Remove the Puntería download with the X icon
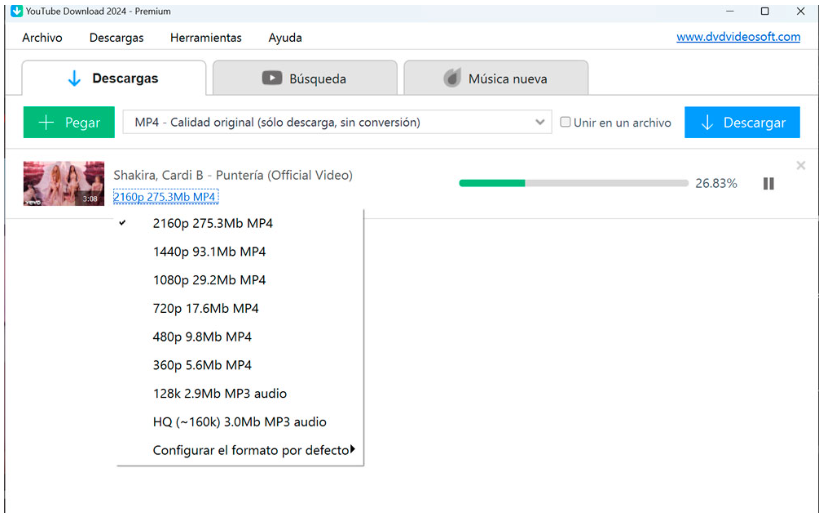 pyautogui.click(x=800, y=165)
